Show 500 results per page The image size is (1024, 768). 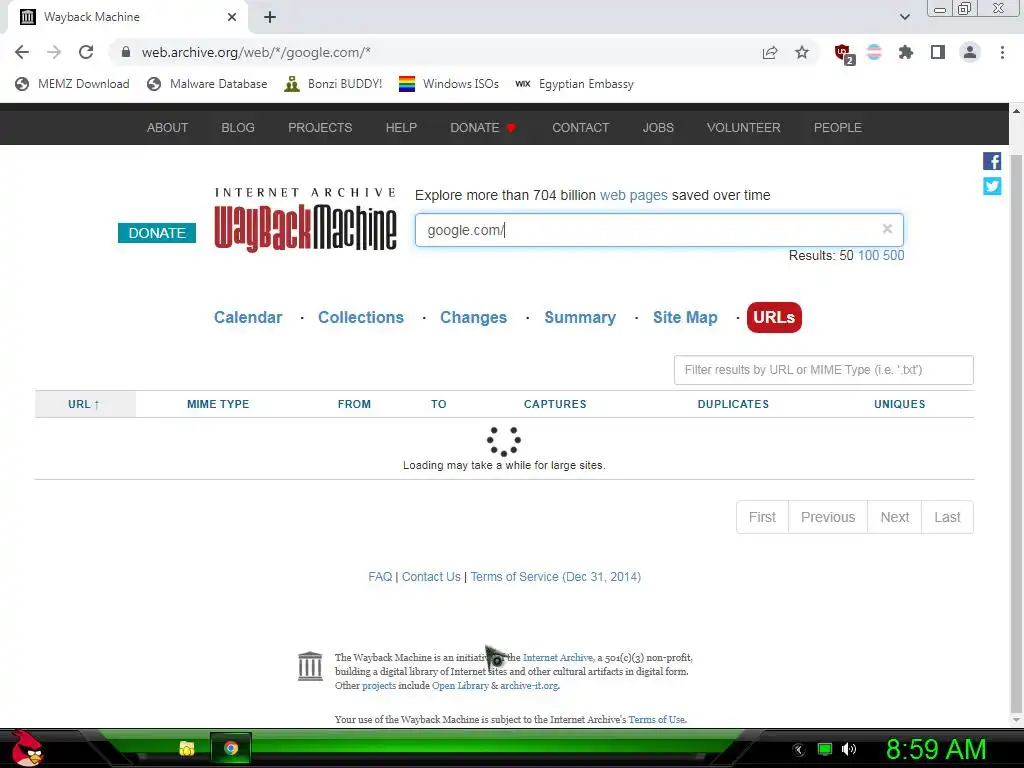click(x=893, y=255)
